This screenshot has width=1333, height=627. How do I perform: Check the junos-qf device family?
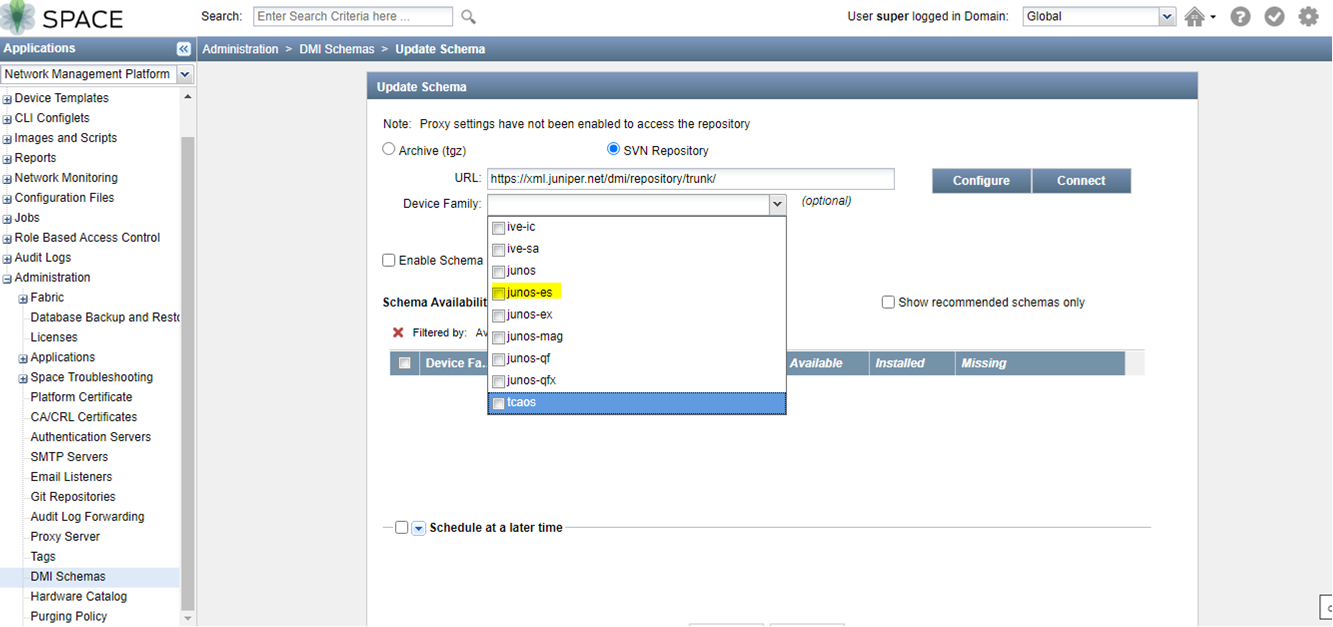click(498, 360)
